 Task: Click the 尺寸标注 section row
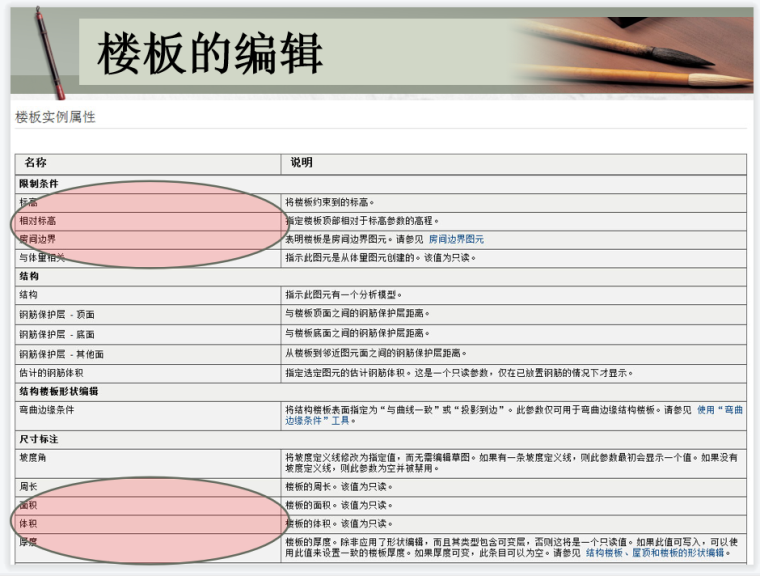[x=38, y=439]
